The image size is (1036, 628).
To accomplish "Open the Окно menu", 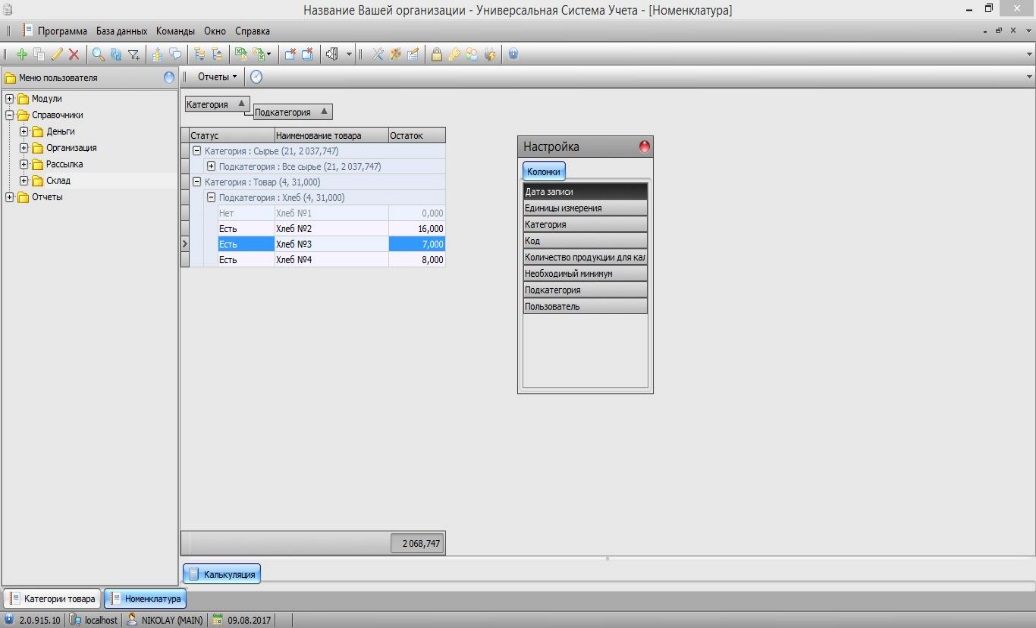I will [x=215, y=31].
